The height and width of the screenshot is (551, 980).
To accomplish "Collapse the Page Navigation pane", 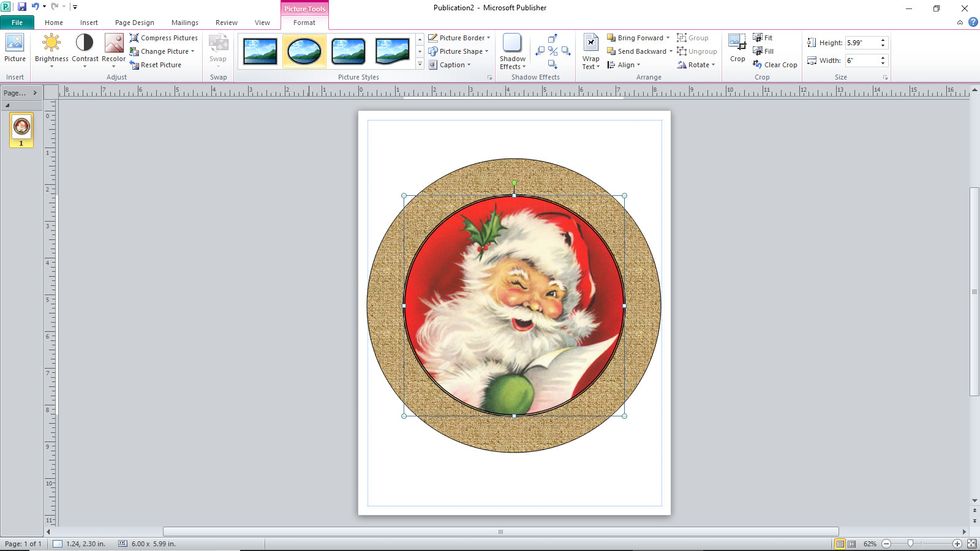I will 35,92.
